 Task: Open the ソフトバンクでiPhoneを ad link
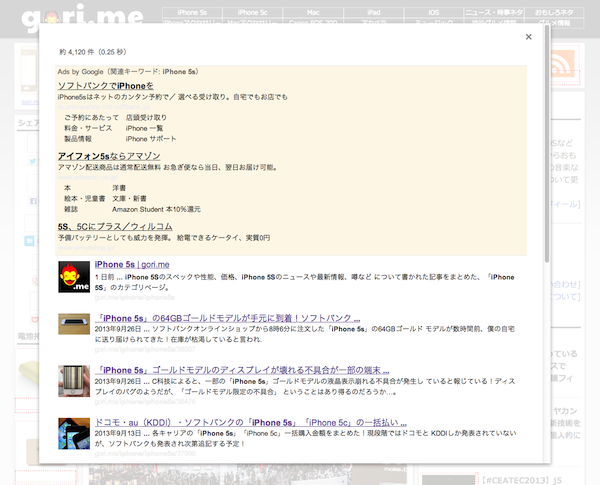click(x=106, y=86)
